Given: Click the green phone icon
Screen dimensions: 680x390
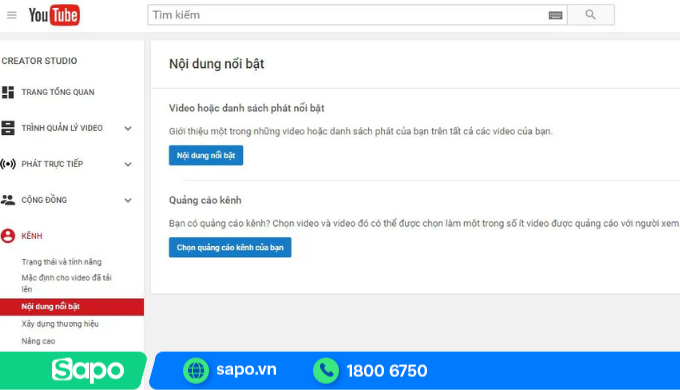Looking at the screenshot, I should tap(326, 370).
